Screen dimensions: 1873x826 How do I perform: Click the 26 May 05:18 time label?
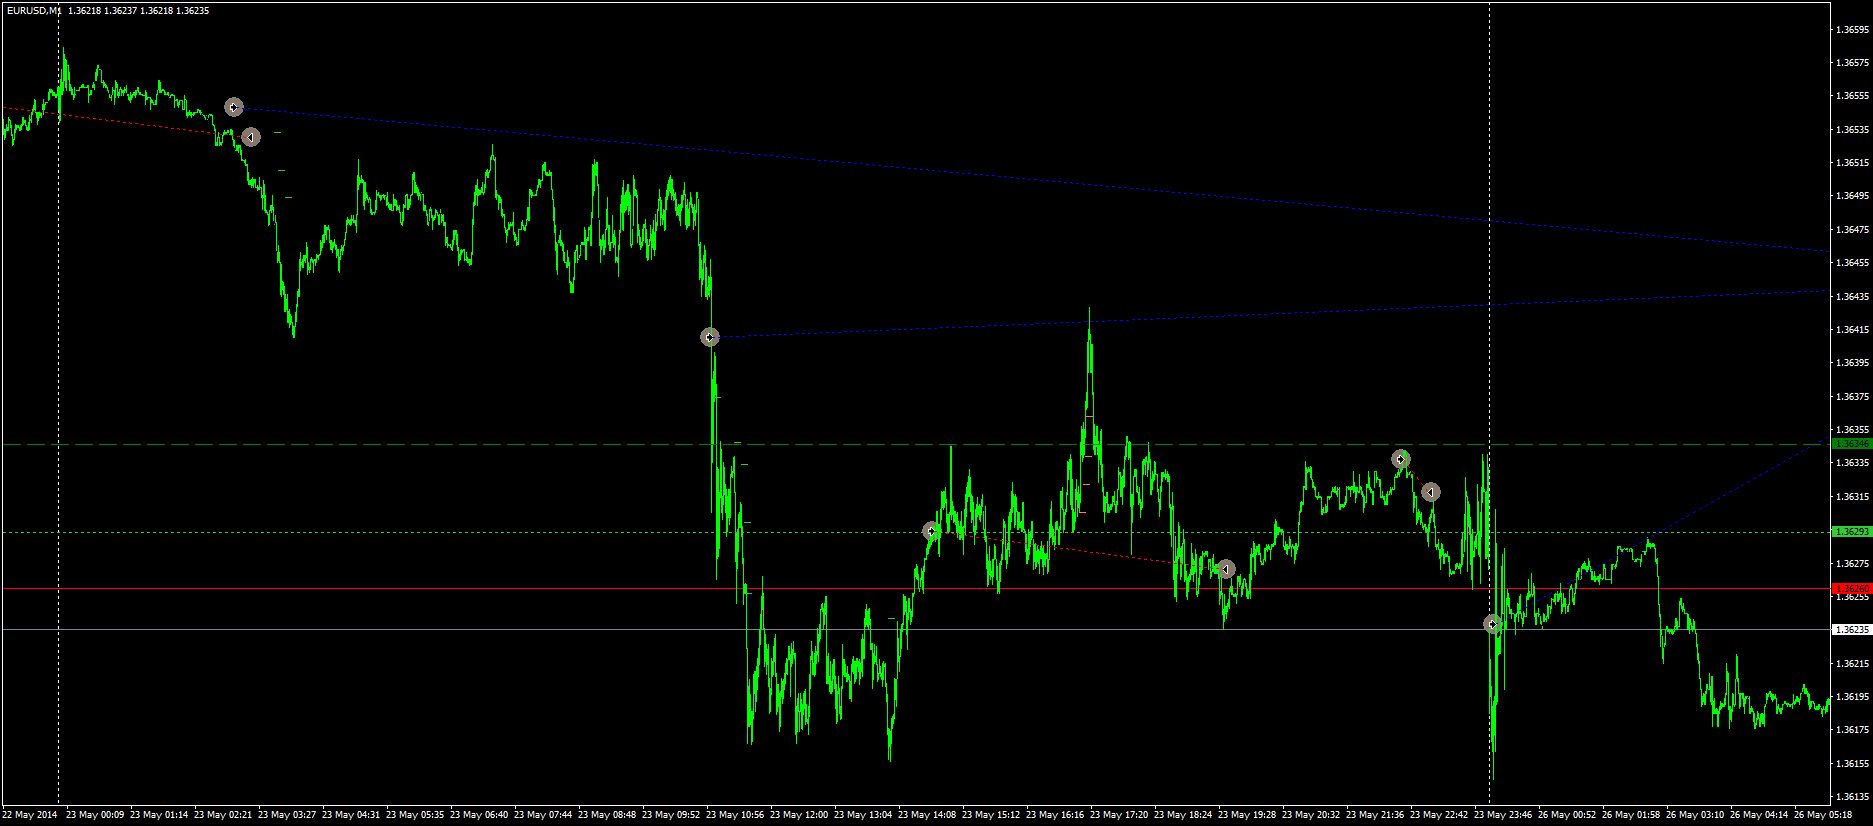tap(1824, 815)
